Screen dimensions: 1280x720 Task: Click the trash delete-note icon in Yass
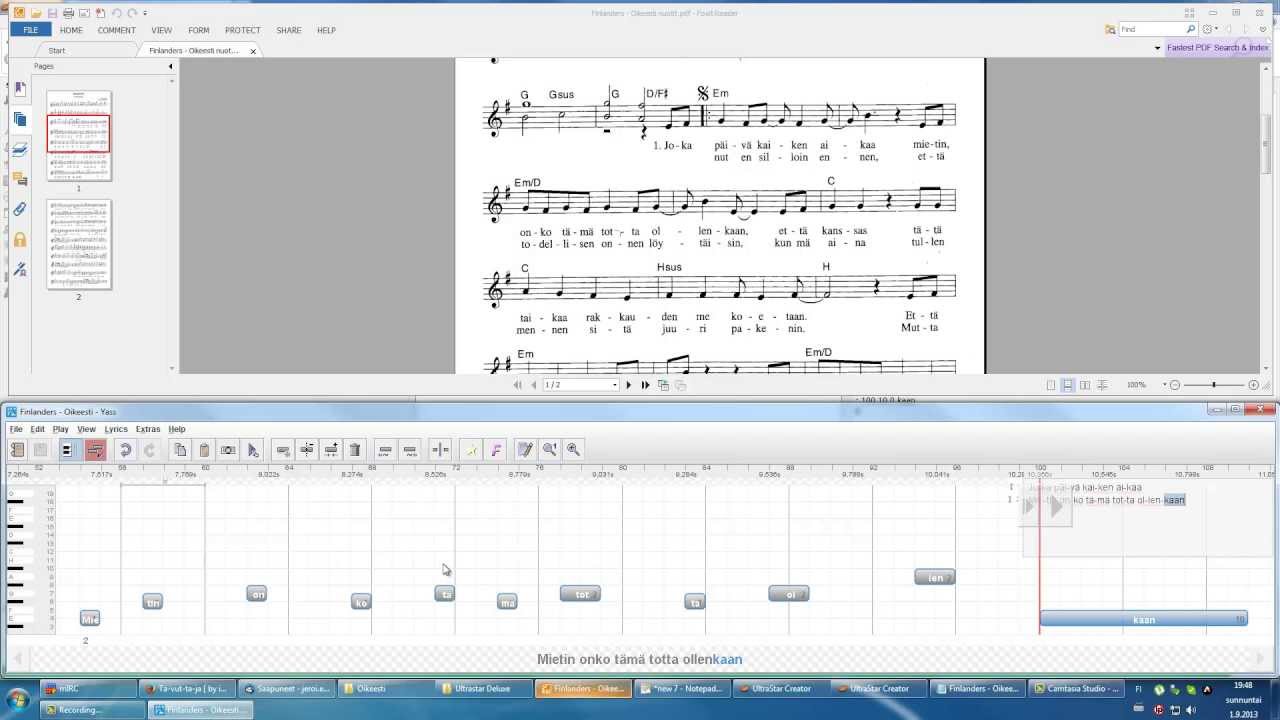point(355,450)
